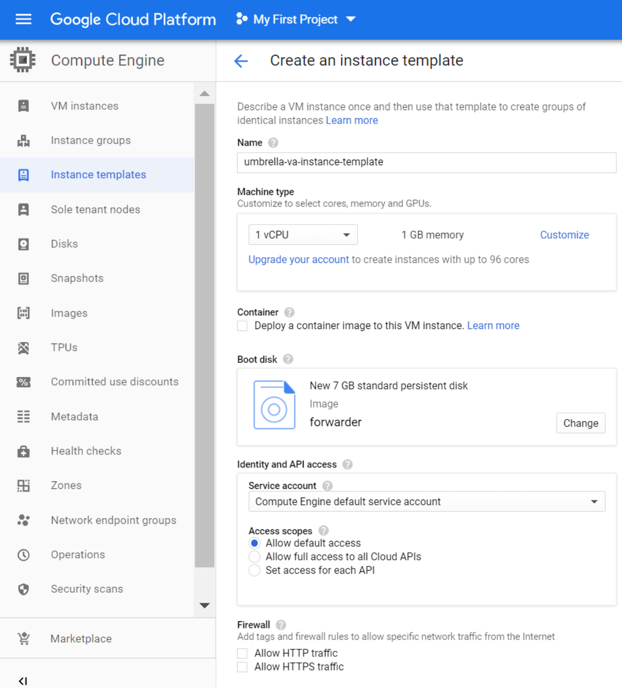Check Deploy a container image checkbox
Viewport: 622px width, 688px height.
click(x=242, y=326)
